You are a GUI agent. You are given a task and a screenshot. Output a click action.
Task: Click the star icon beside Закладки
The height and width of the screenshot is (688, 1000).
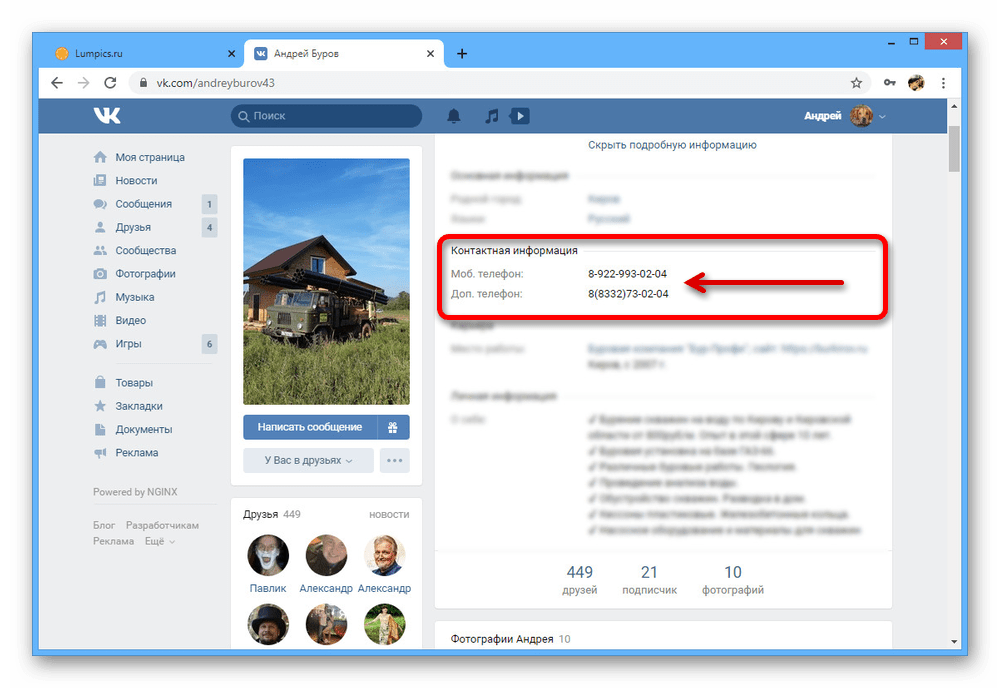[x=100, y=406]
